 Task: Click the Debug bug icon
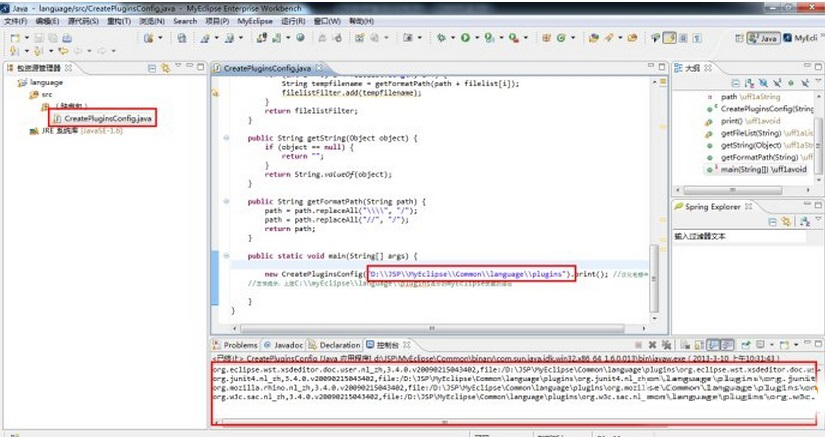click(x=441, y=38)
